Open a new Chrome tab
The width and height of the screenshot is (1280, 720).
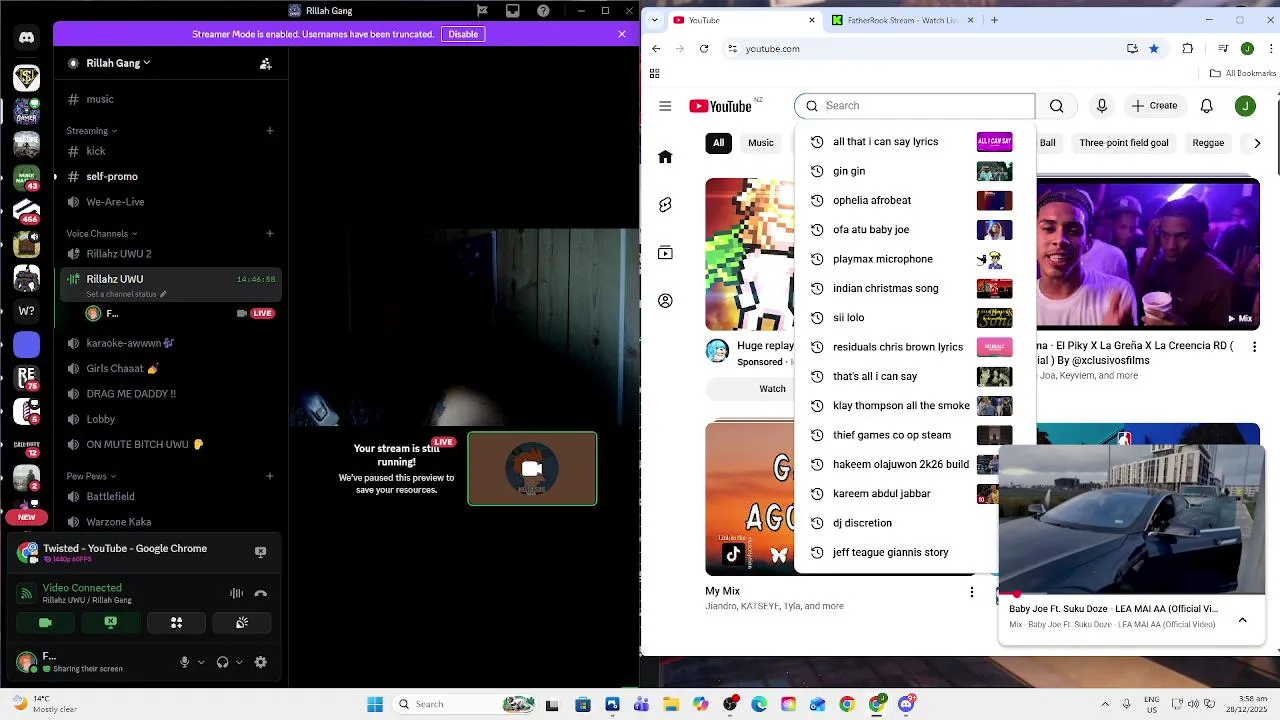tap(994, 20)
